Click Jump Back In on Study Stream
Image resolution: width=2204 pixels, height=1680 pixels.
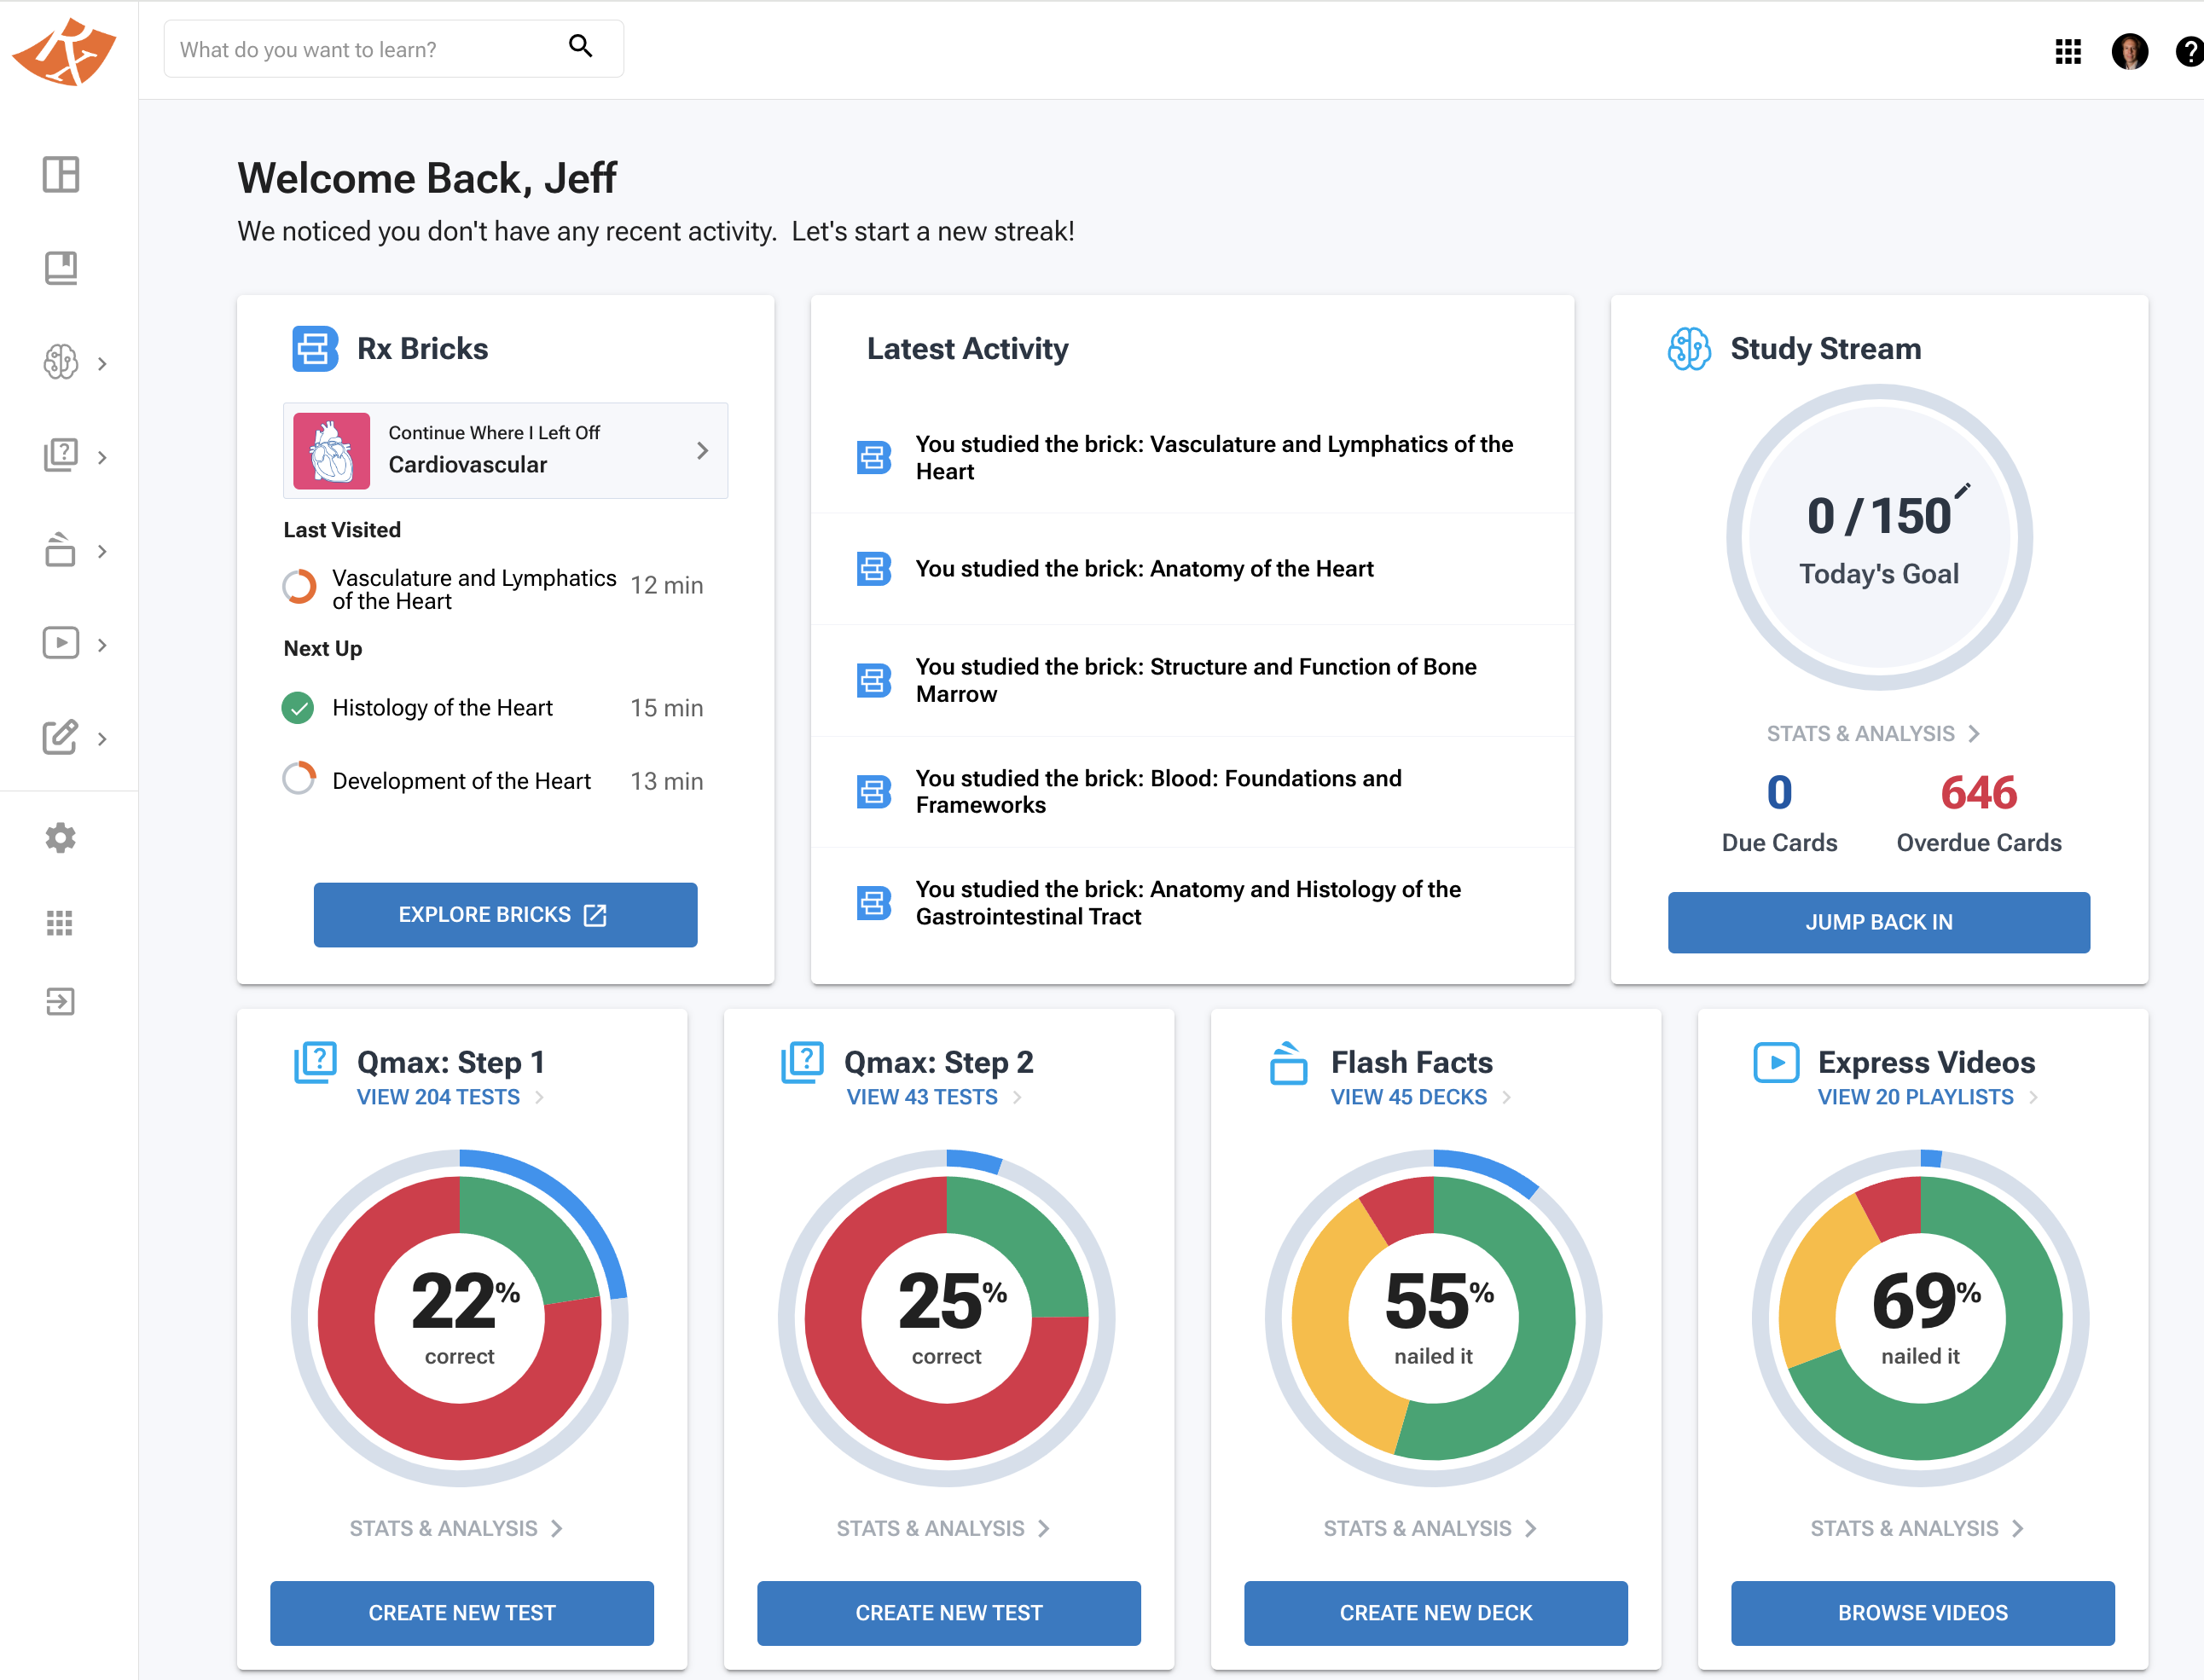(1879, 922)
